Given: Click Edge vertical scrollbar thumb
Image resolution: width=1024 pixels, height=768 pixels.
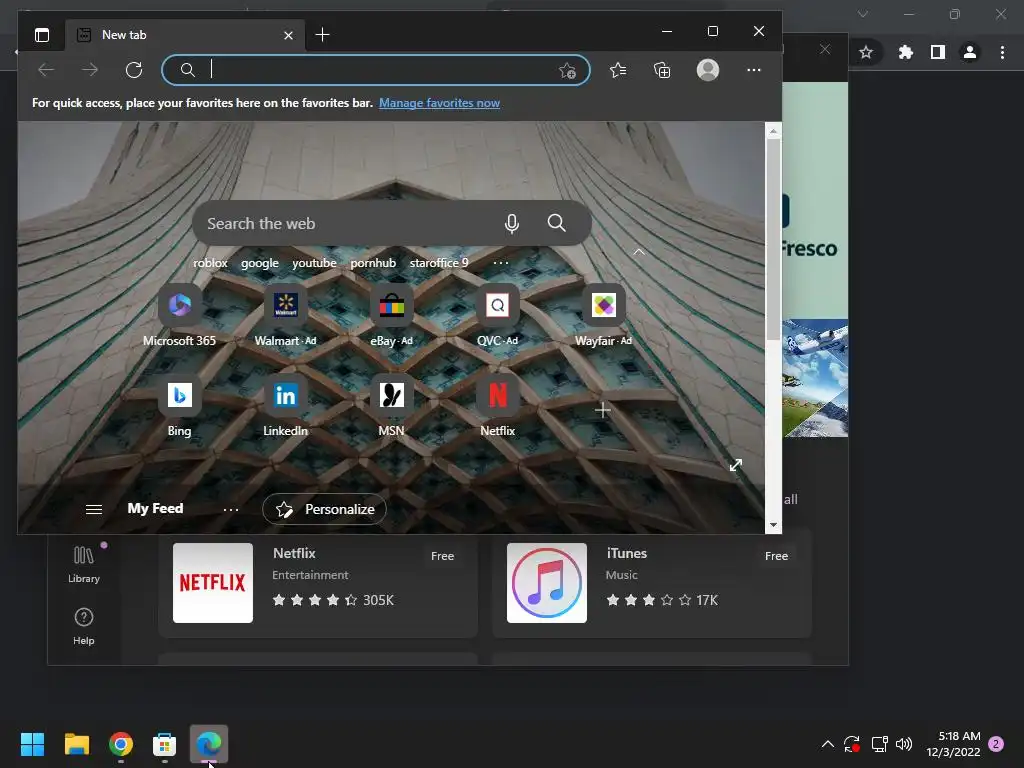Looking at the screenshot, I should point(773,238).
